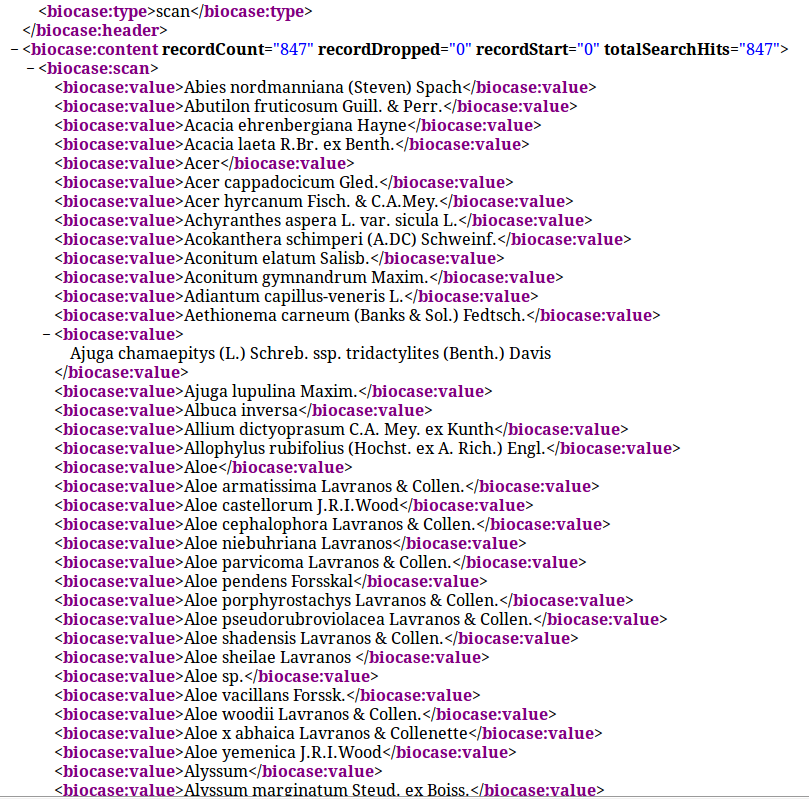Image resolution: width=809 pixels, height=799 pixels.
Task: Click Acer hyrcanum Fisch. & C.A.Mey. value
Action: tap(314, 202)
